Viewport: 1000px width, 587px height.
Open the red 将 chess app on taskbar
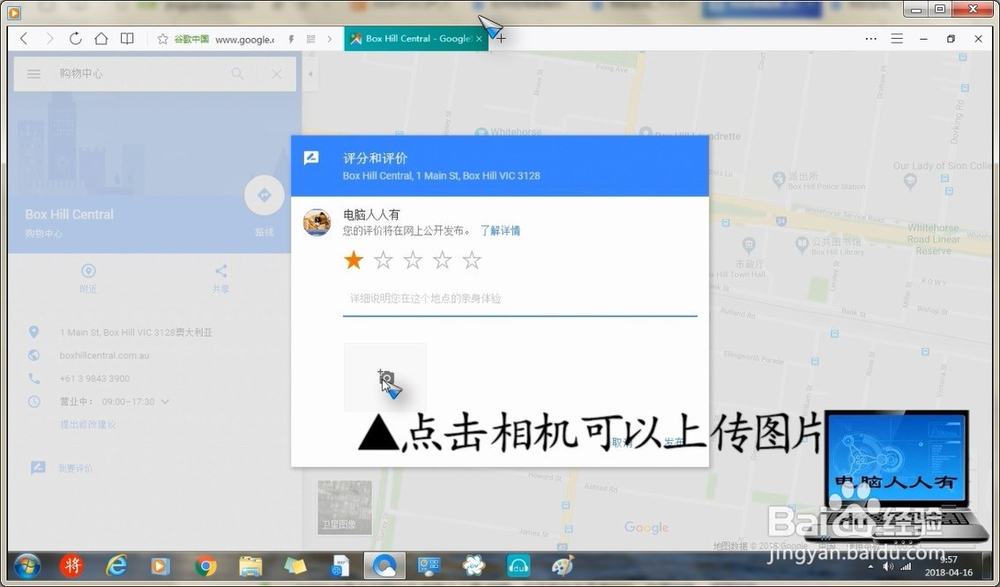(x=71, y=566)
